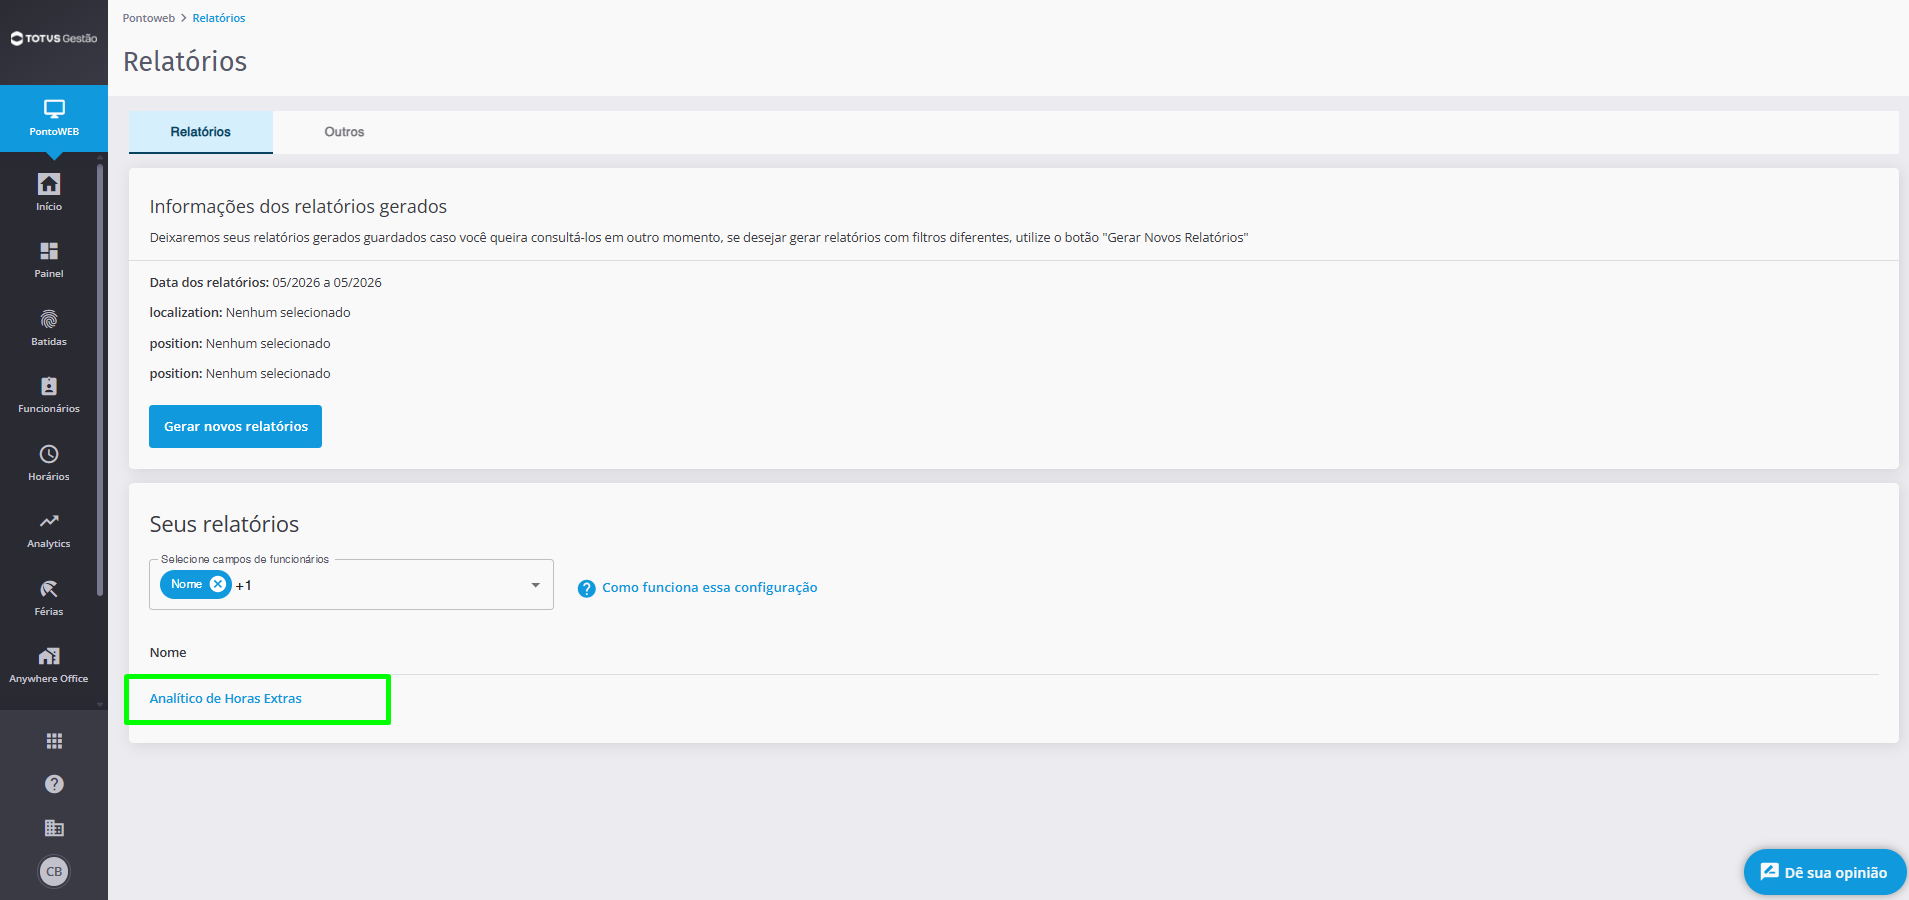Click Gerar novos relatórios button

[x=236, y=426]
